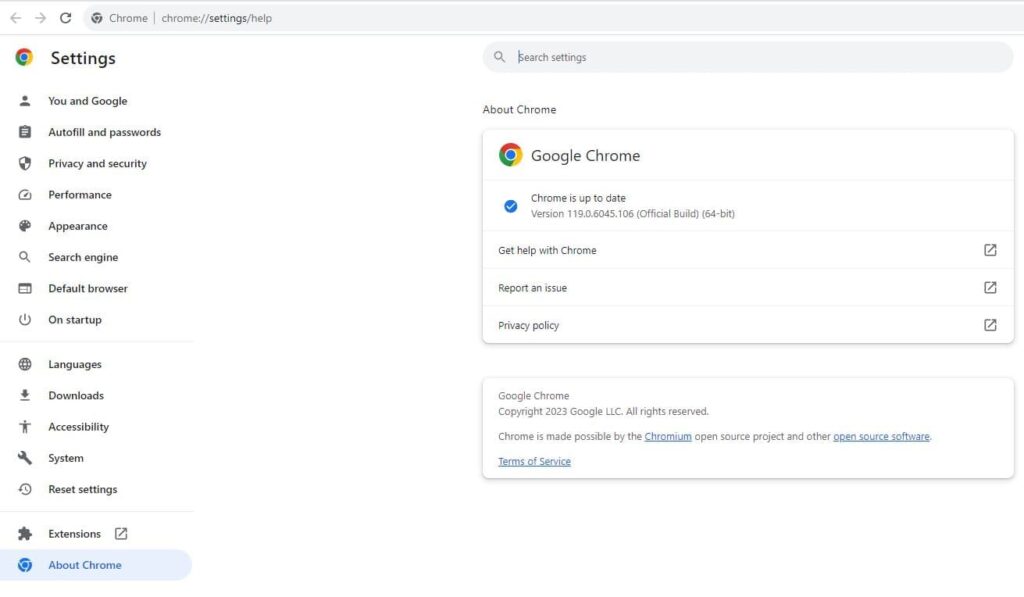Open external link beside Get help with Chrome
This screenshot has width=1024, height=597.
pos(990,250)
